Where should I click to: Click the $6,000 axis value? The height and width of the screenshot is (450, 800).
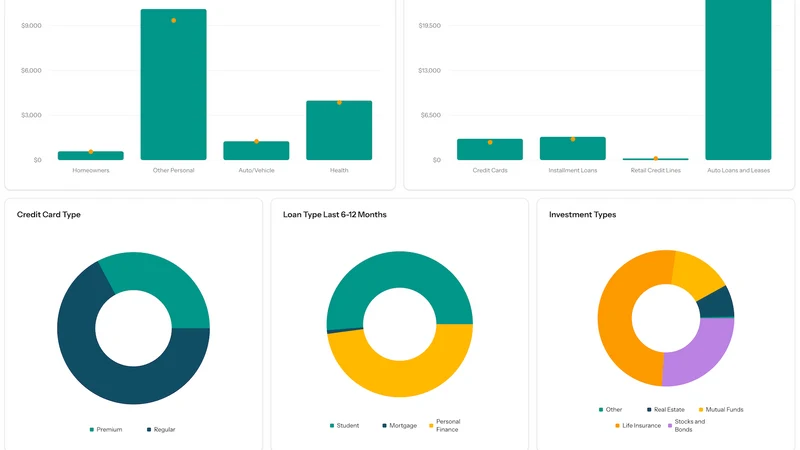click(x=31, y=70)
